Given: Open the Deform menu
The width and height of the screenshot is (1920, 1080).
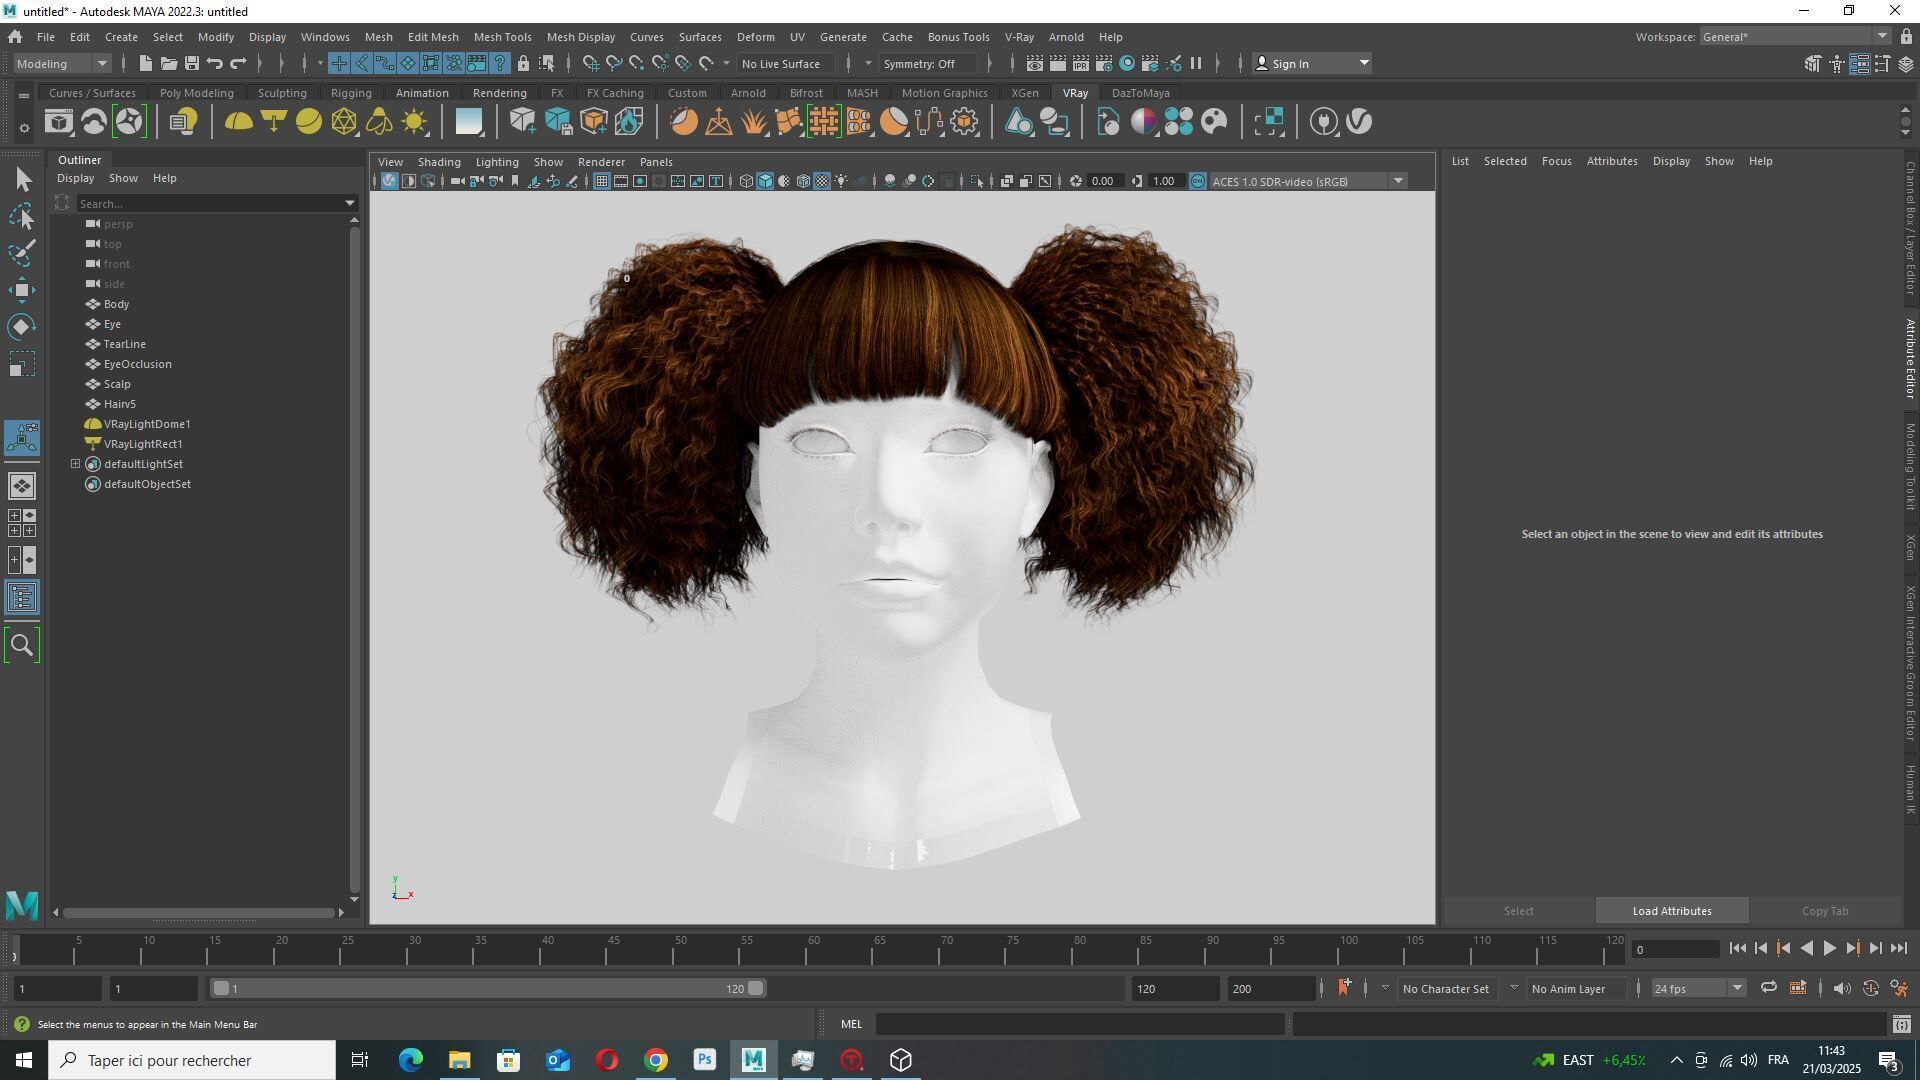Looking at the screenshot, I should 755,37.
